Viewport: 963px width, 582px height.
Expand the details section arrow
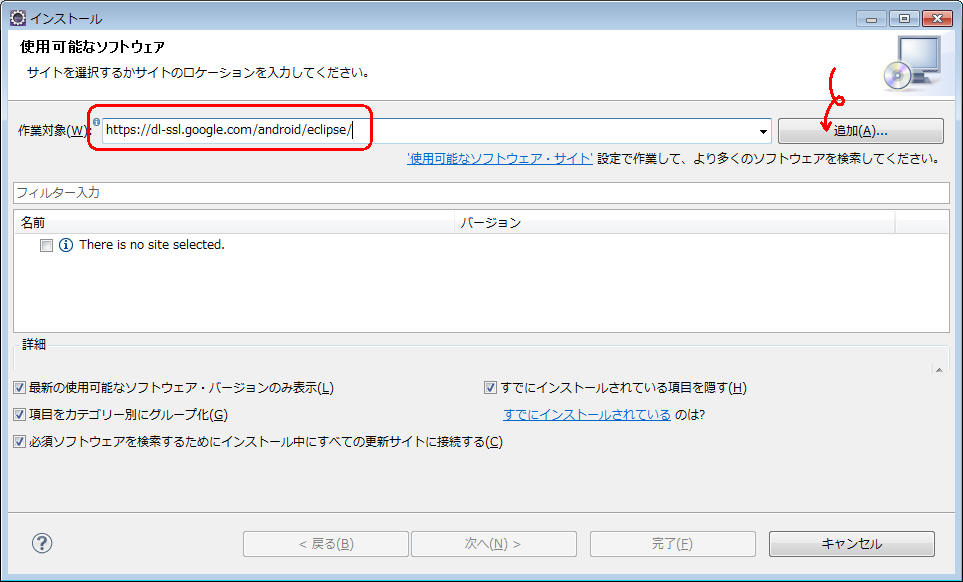coord(938,369)
